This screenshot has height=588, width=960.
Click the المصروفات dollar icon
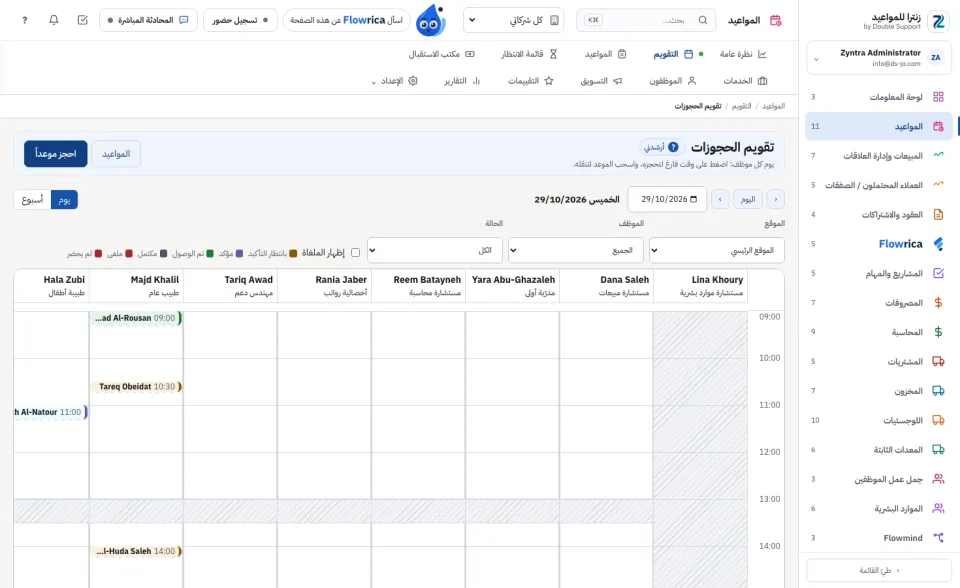[938, 303]
